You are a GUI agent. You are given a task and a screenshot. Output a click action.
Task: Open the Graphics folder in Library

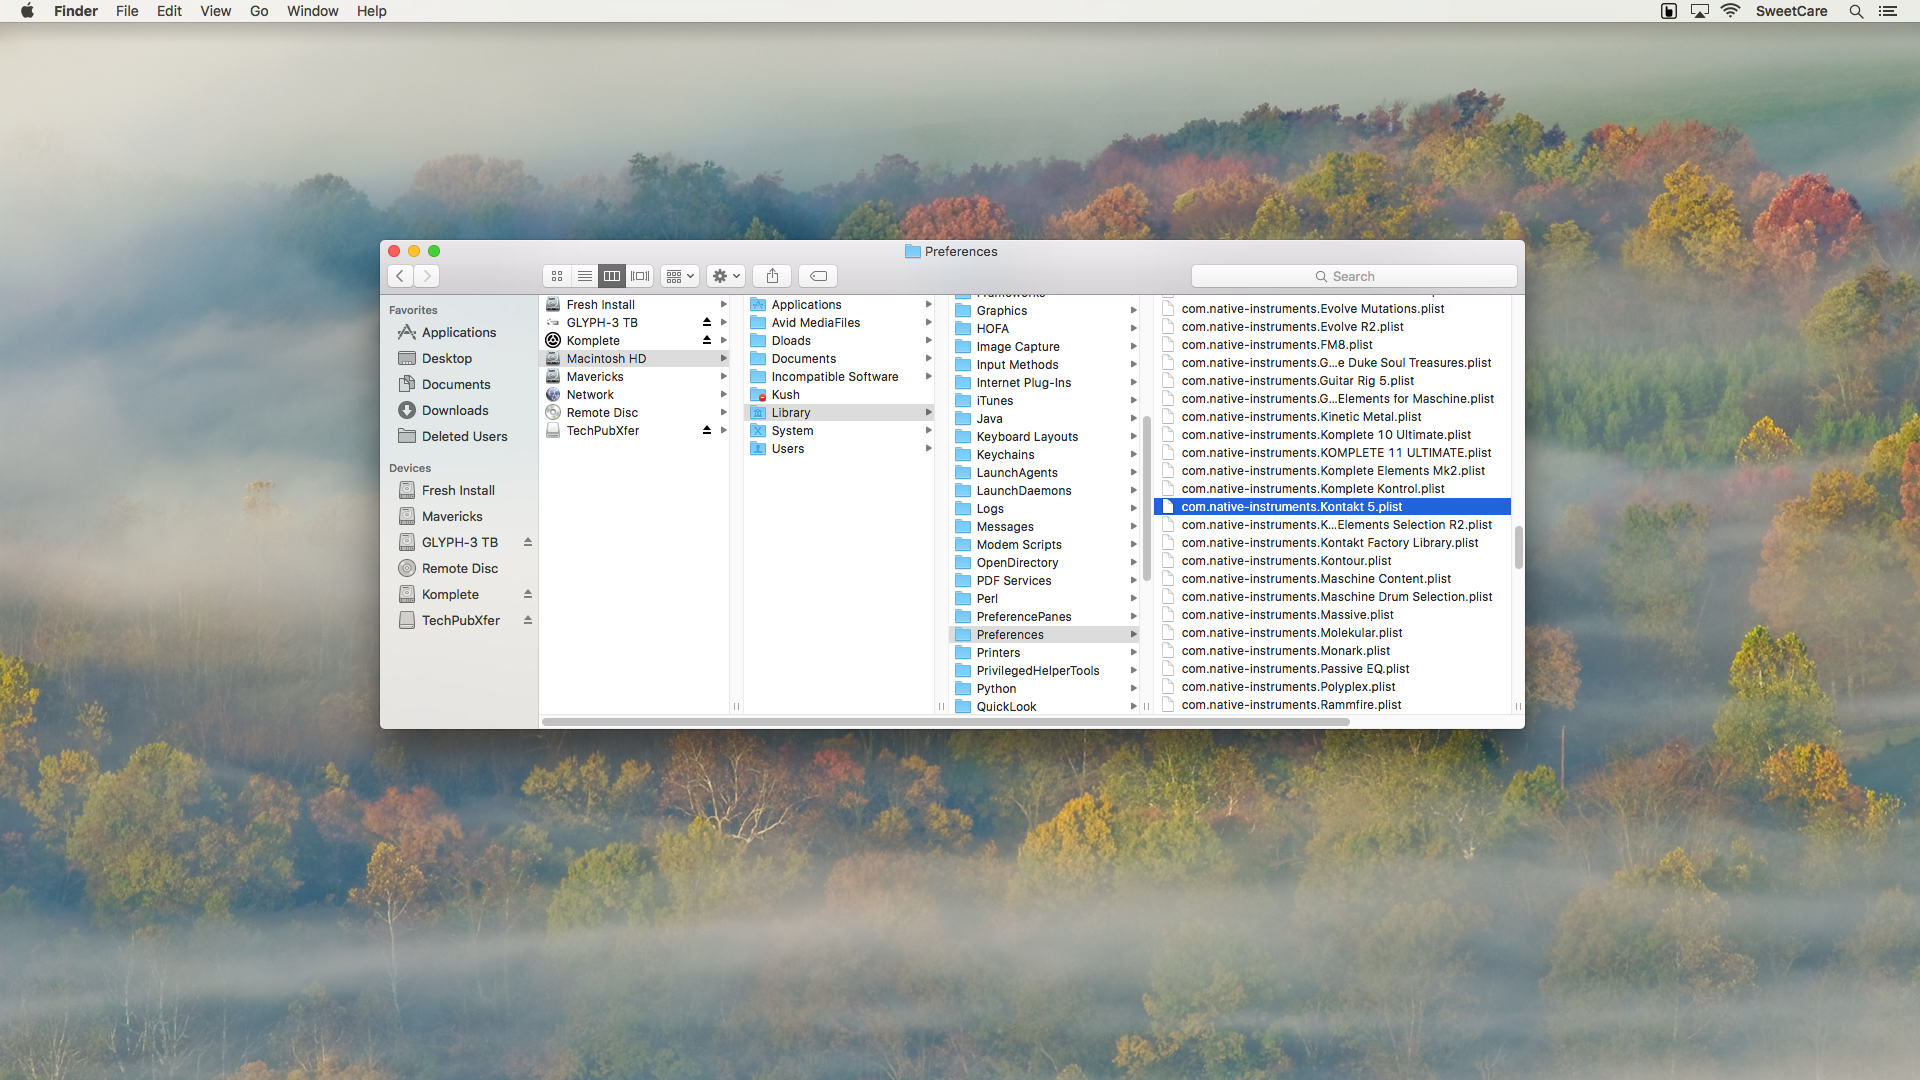click(x=1045, y=310)
